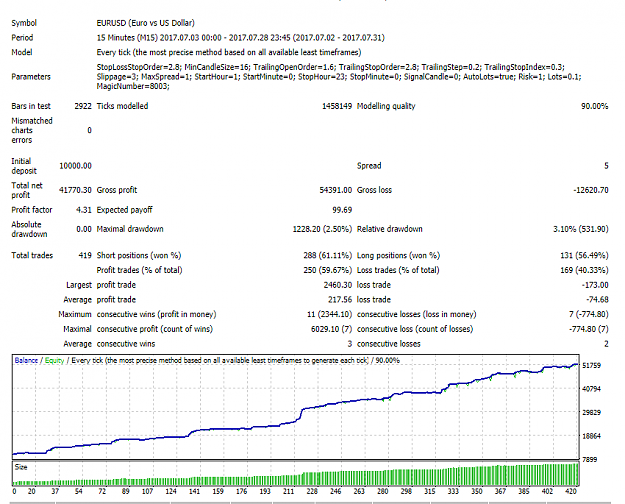
Task: Click the 51759 balance axis label
Action: [591, 366]
